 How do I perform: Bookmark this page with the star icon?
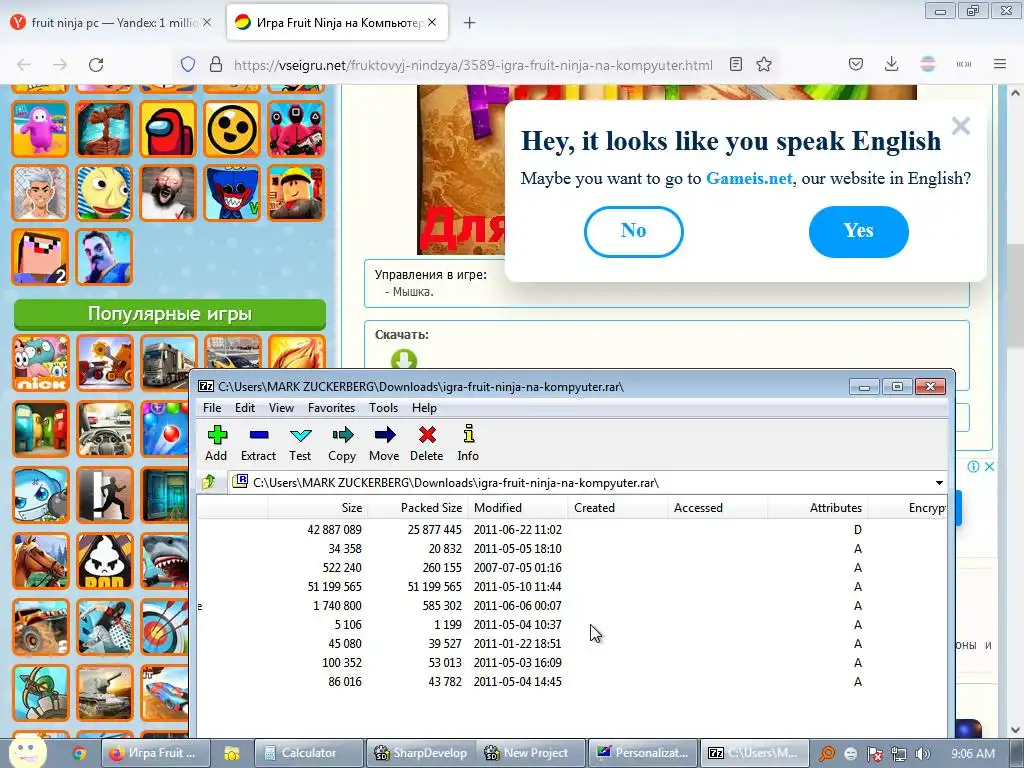(764, 65)
